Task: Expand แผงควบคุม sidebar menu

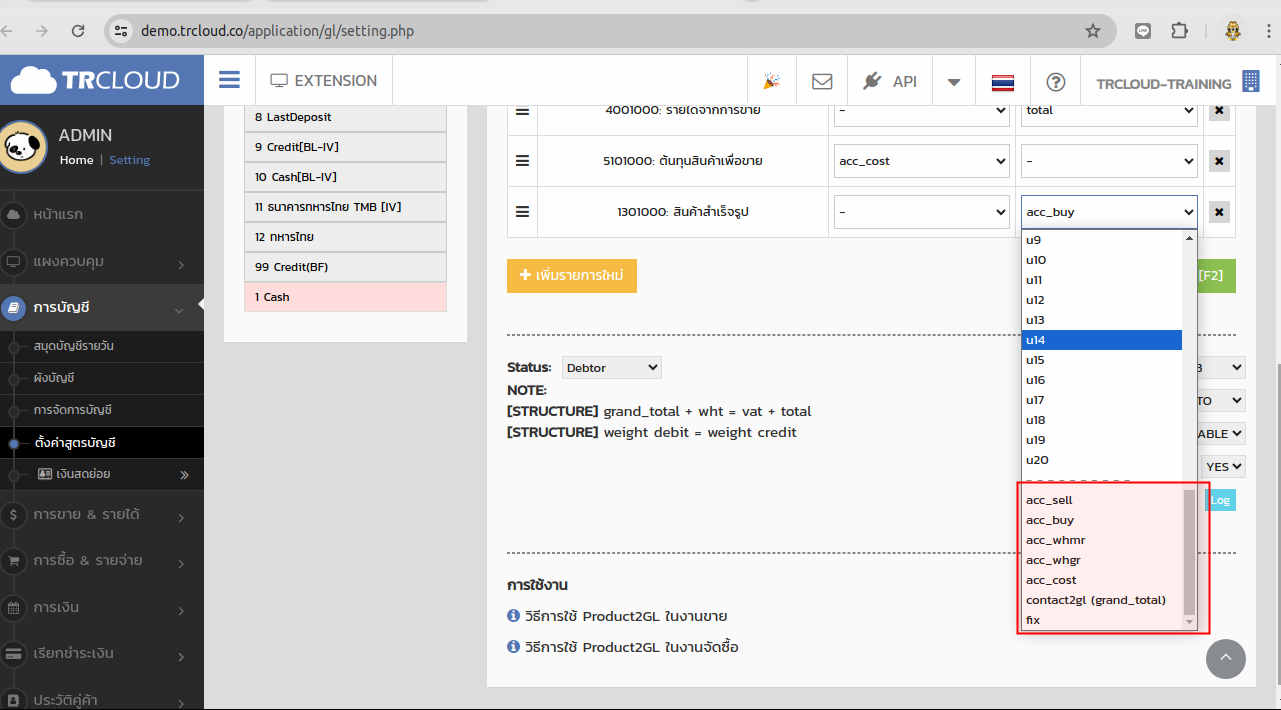Action: [102, 262]
